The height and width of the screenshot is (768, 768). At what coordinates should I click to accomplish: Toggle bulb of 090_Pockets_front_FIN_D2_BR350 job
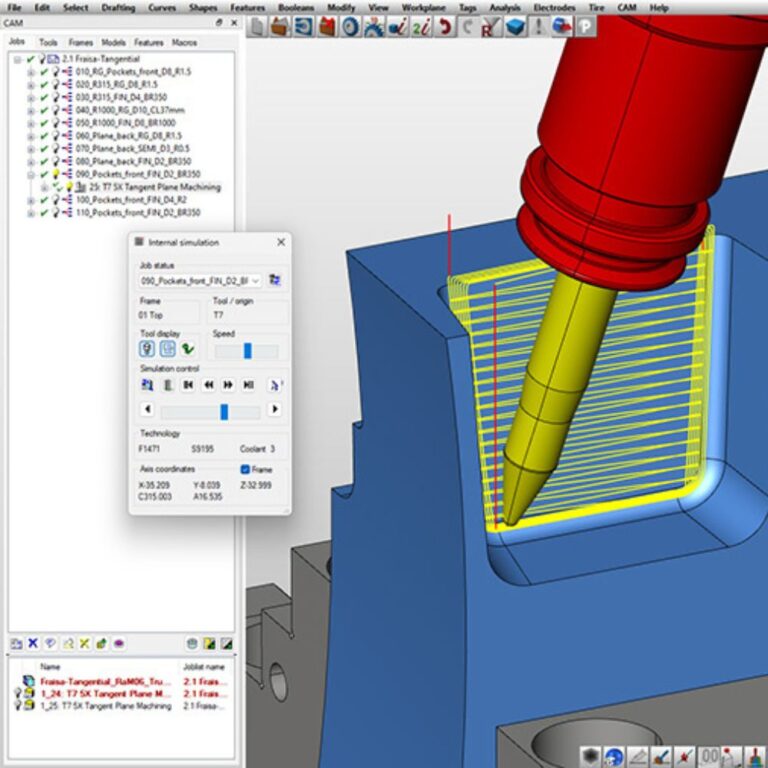tap(55, 174)
